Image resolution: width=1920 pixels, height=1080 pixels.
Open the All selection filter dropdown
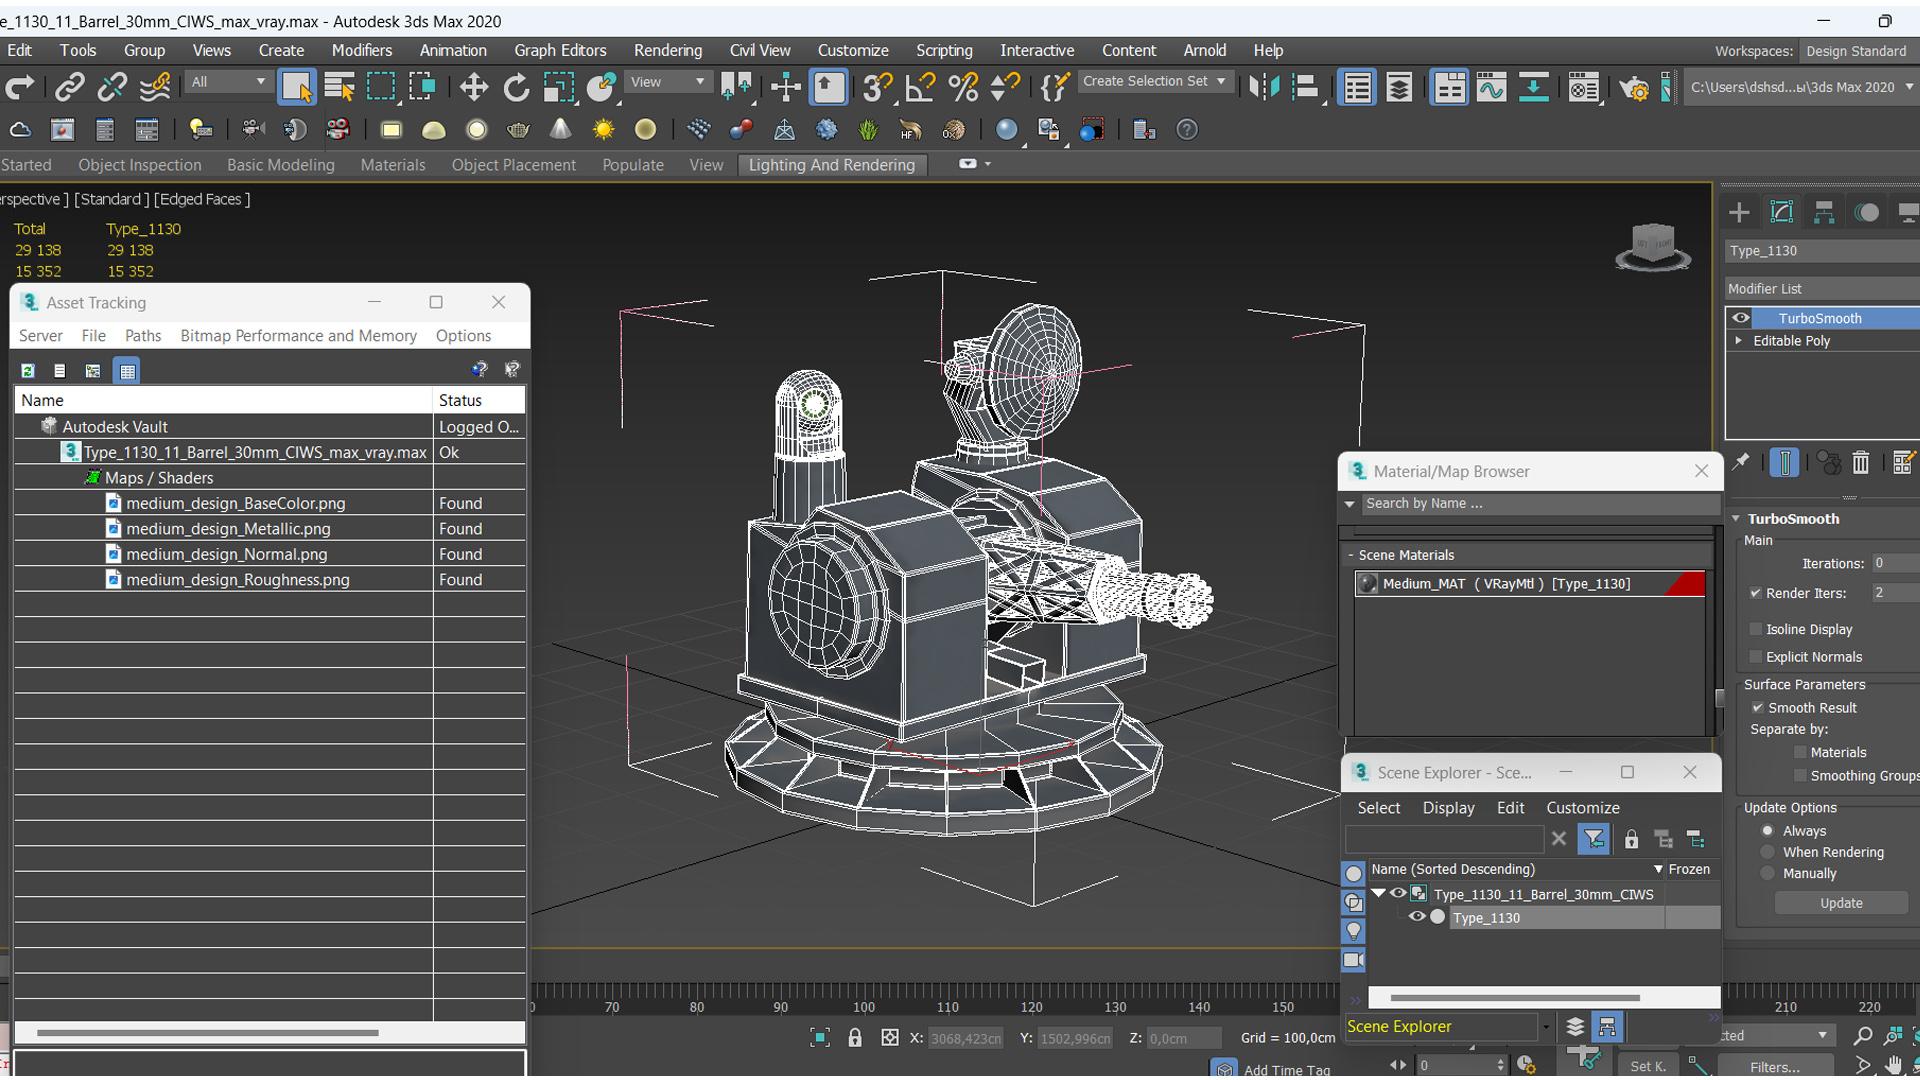[228, 82]
